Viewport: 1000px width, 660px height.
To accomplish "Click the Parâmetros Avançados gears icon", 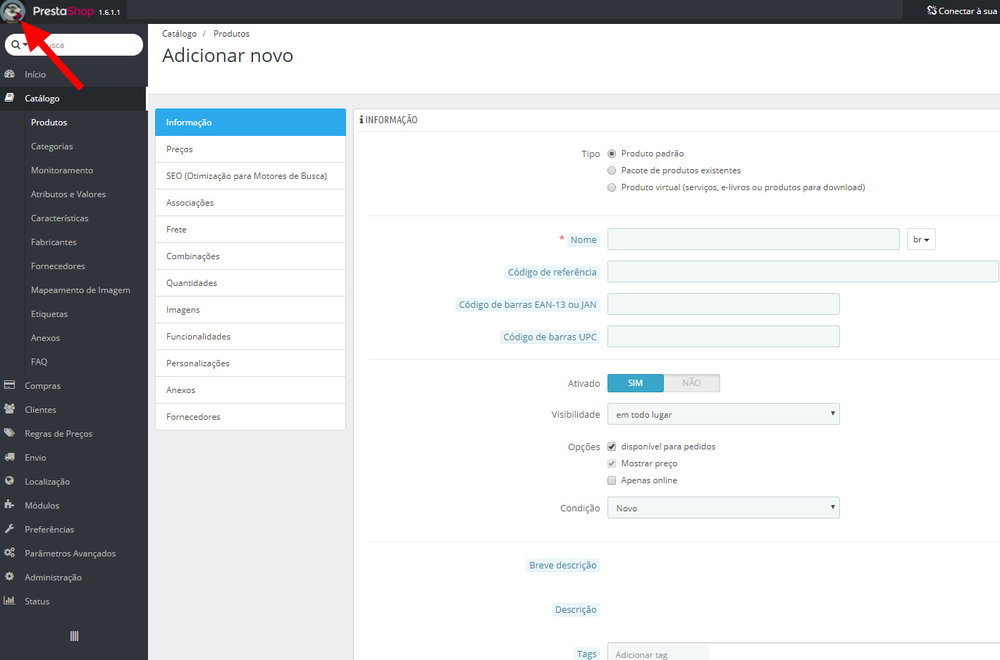I will [9, 553].
